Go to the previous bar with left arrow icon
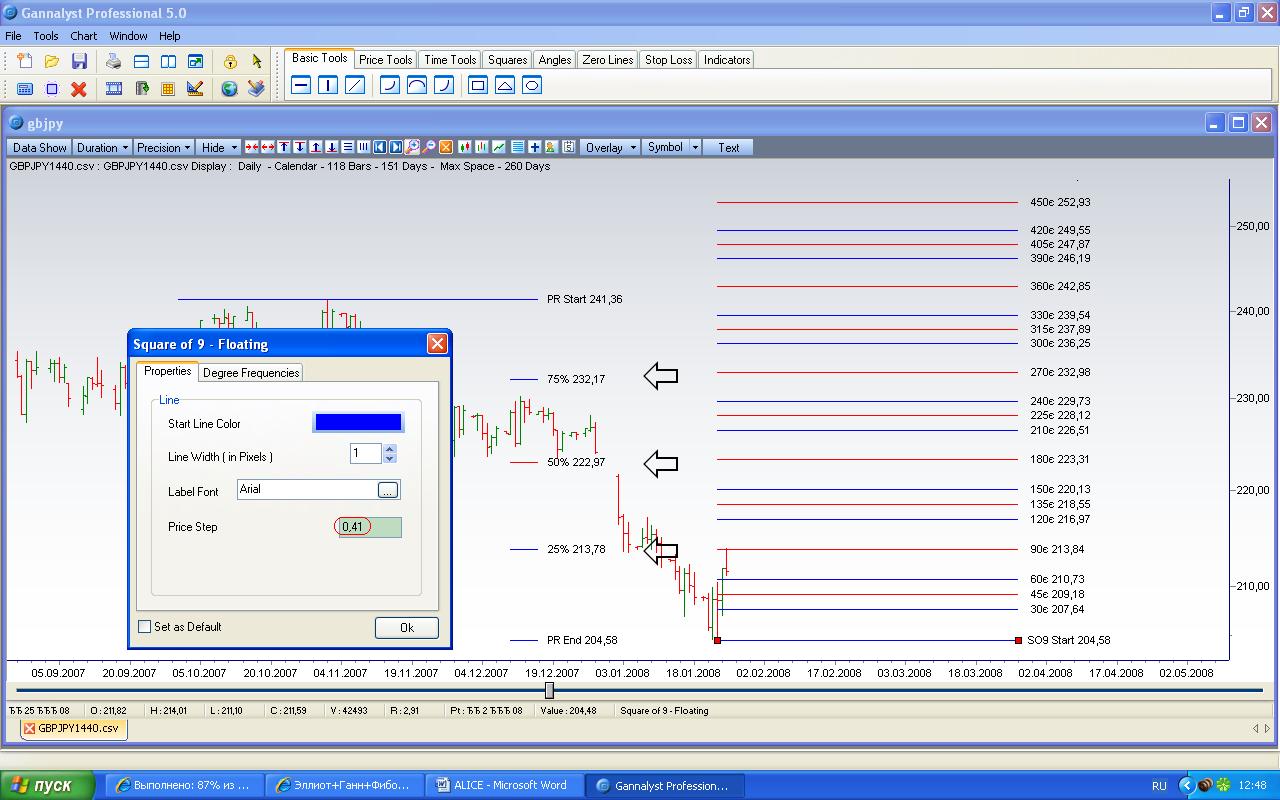Viewport: 1280px width, 800px height. pos(380,147)
